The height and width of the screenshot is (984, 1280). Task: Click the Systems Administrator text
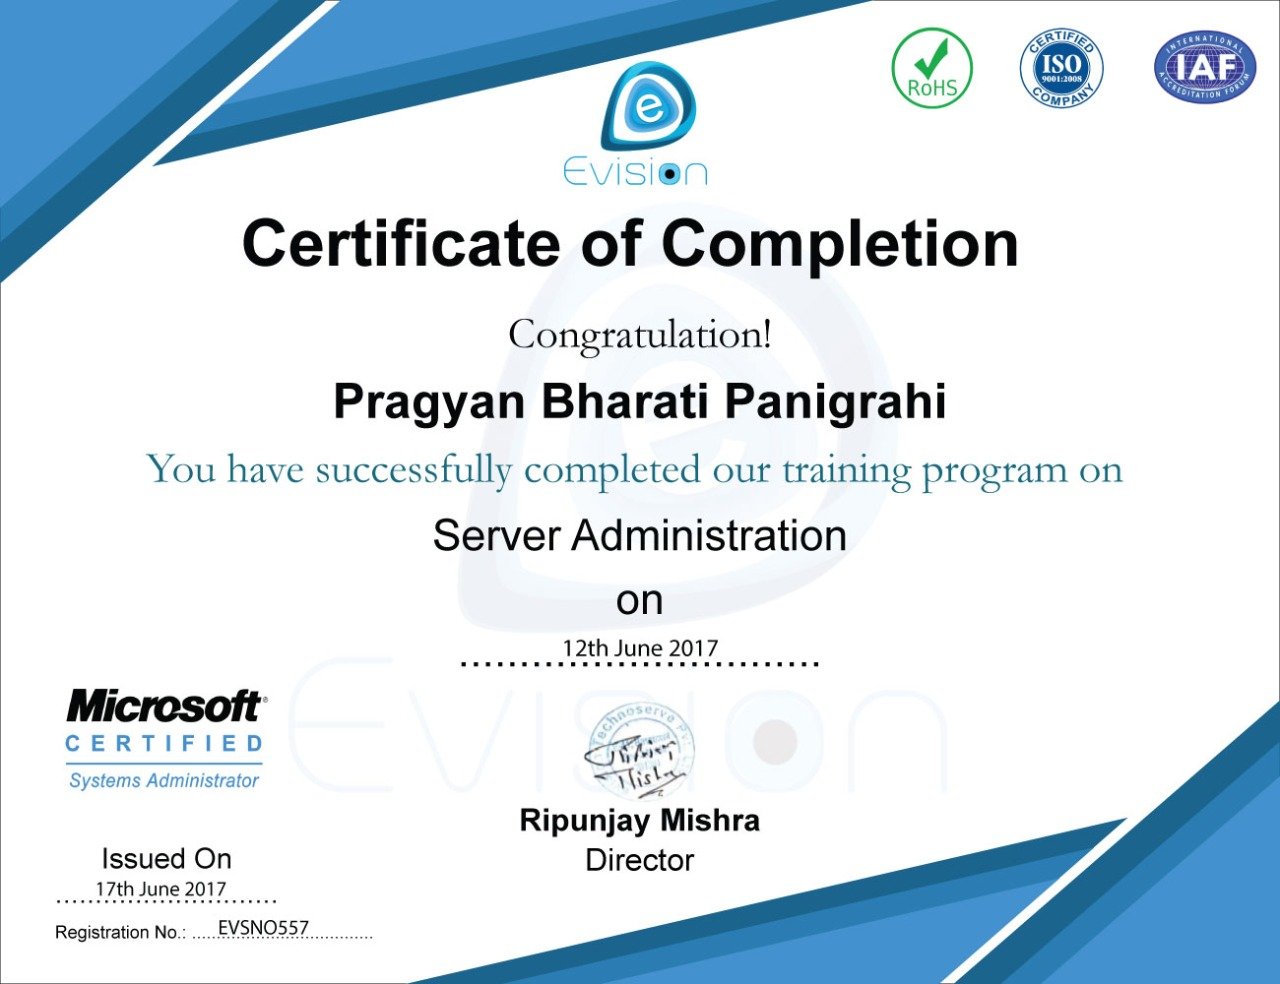coord(164,781)
